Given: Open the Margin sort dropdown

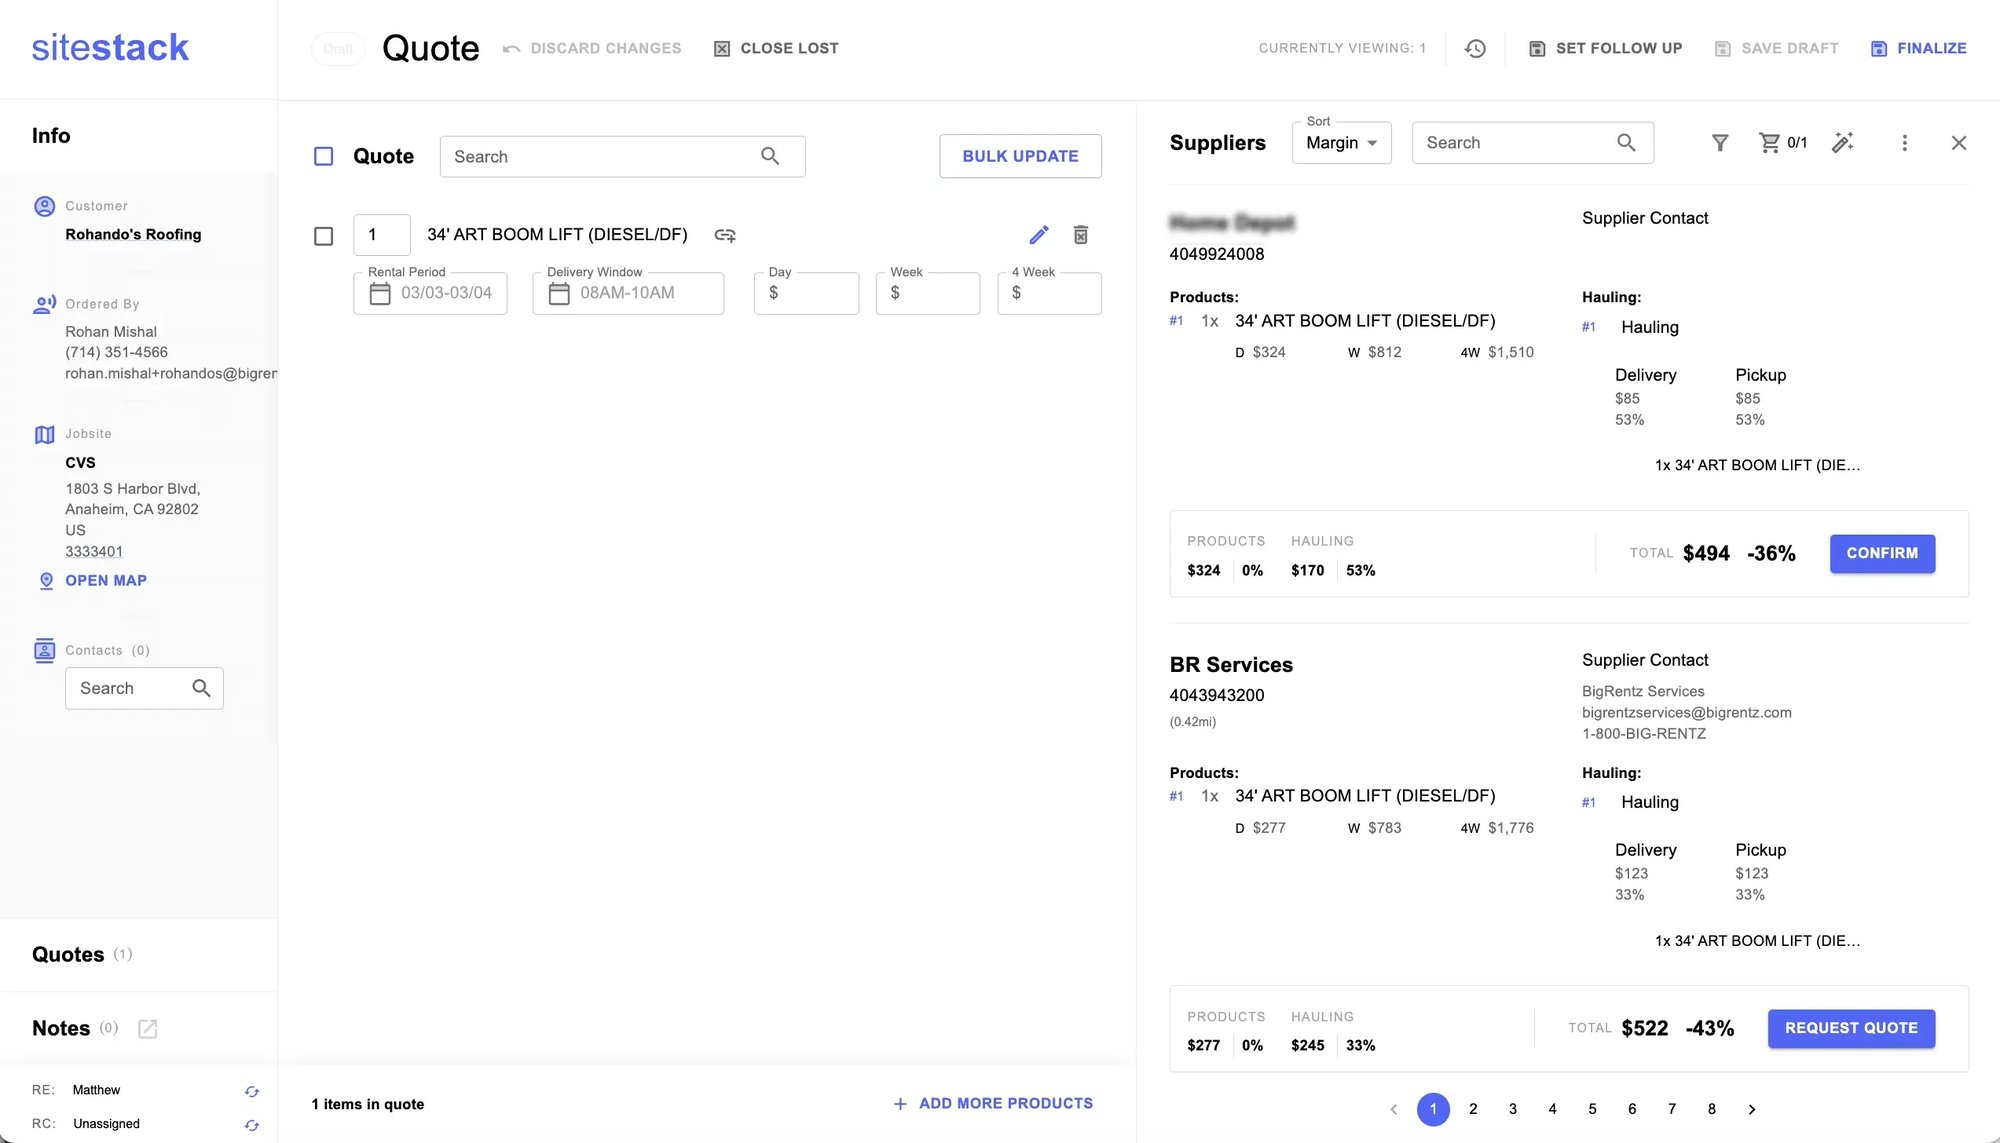Looking at the screenshot, I should point(1340,142).
